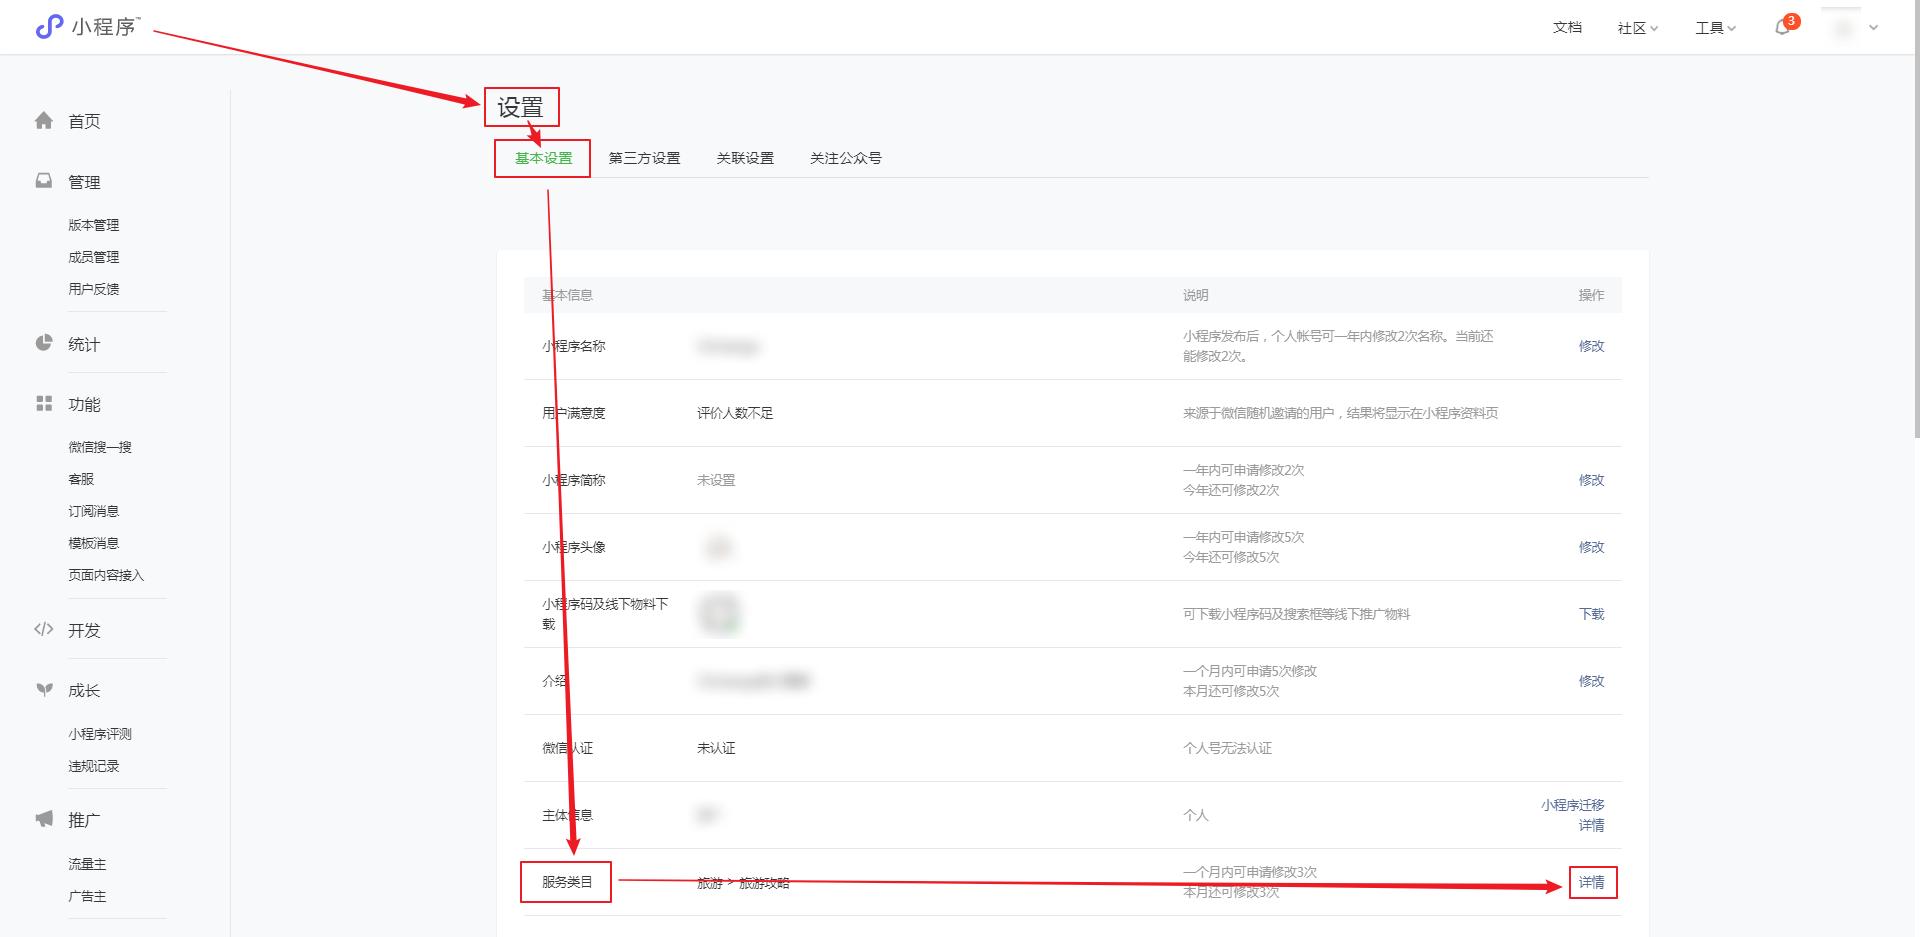Click the code icon beside 开发

[x=44, y=629]
